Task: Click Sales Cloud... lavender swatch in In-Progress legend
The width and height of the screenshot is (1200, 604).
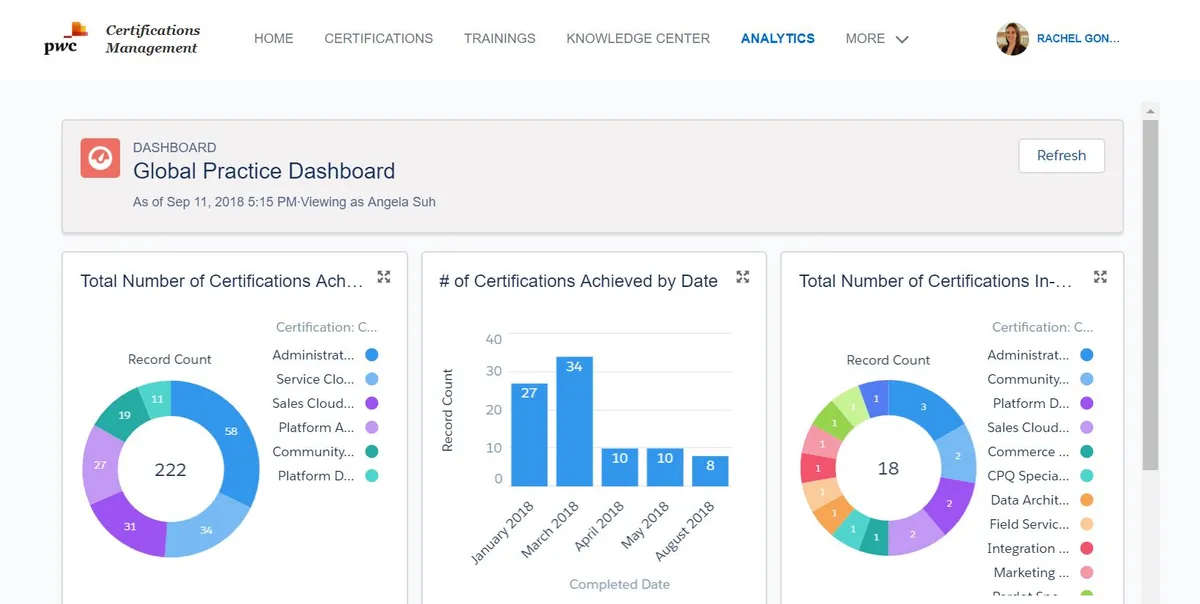Action: (1087, 427)
